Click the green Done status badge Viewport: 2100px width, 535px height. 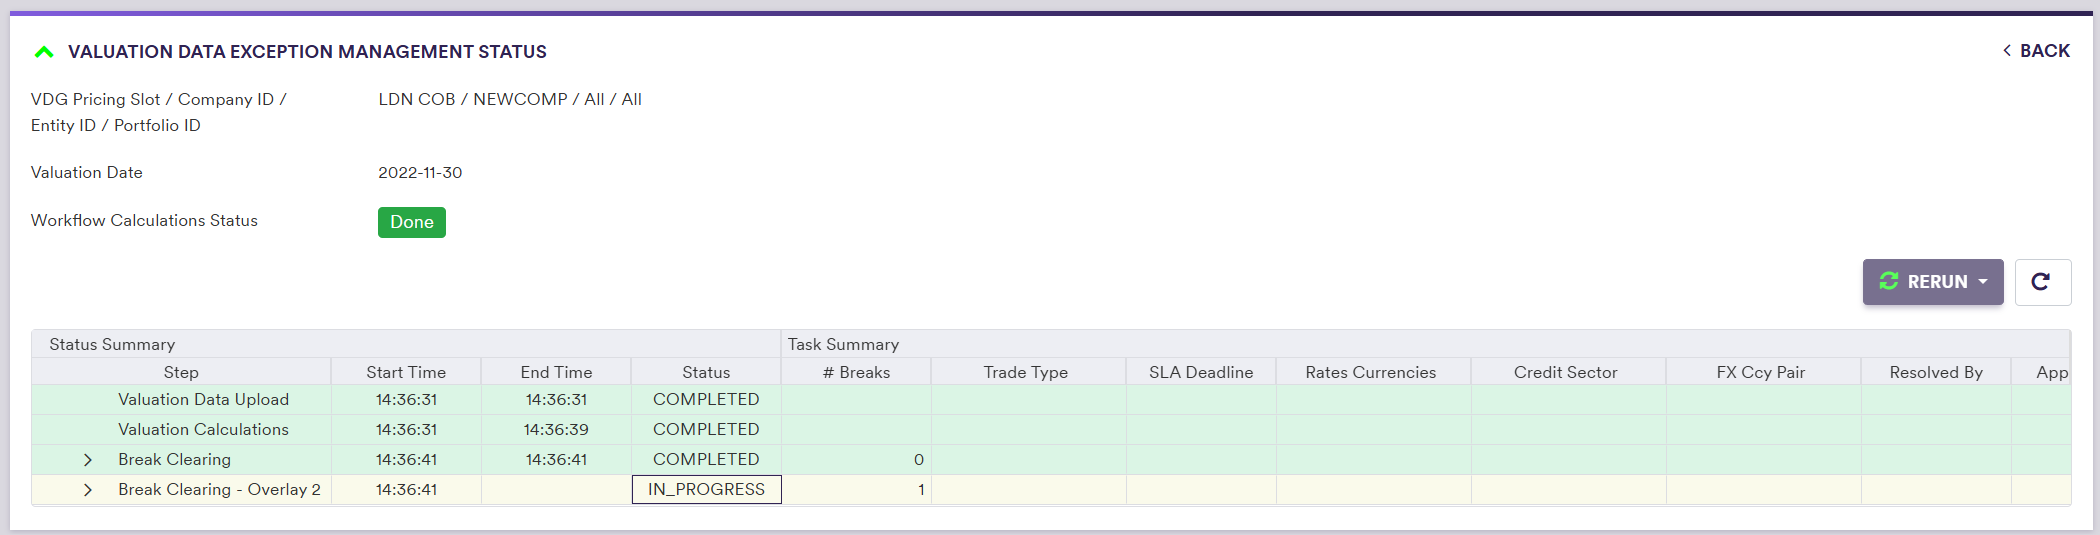(x=411, y=222)
